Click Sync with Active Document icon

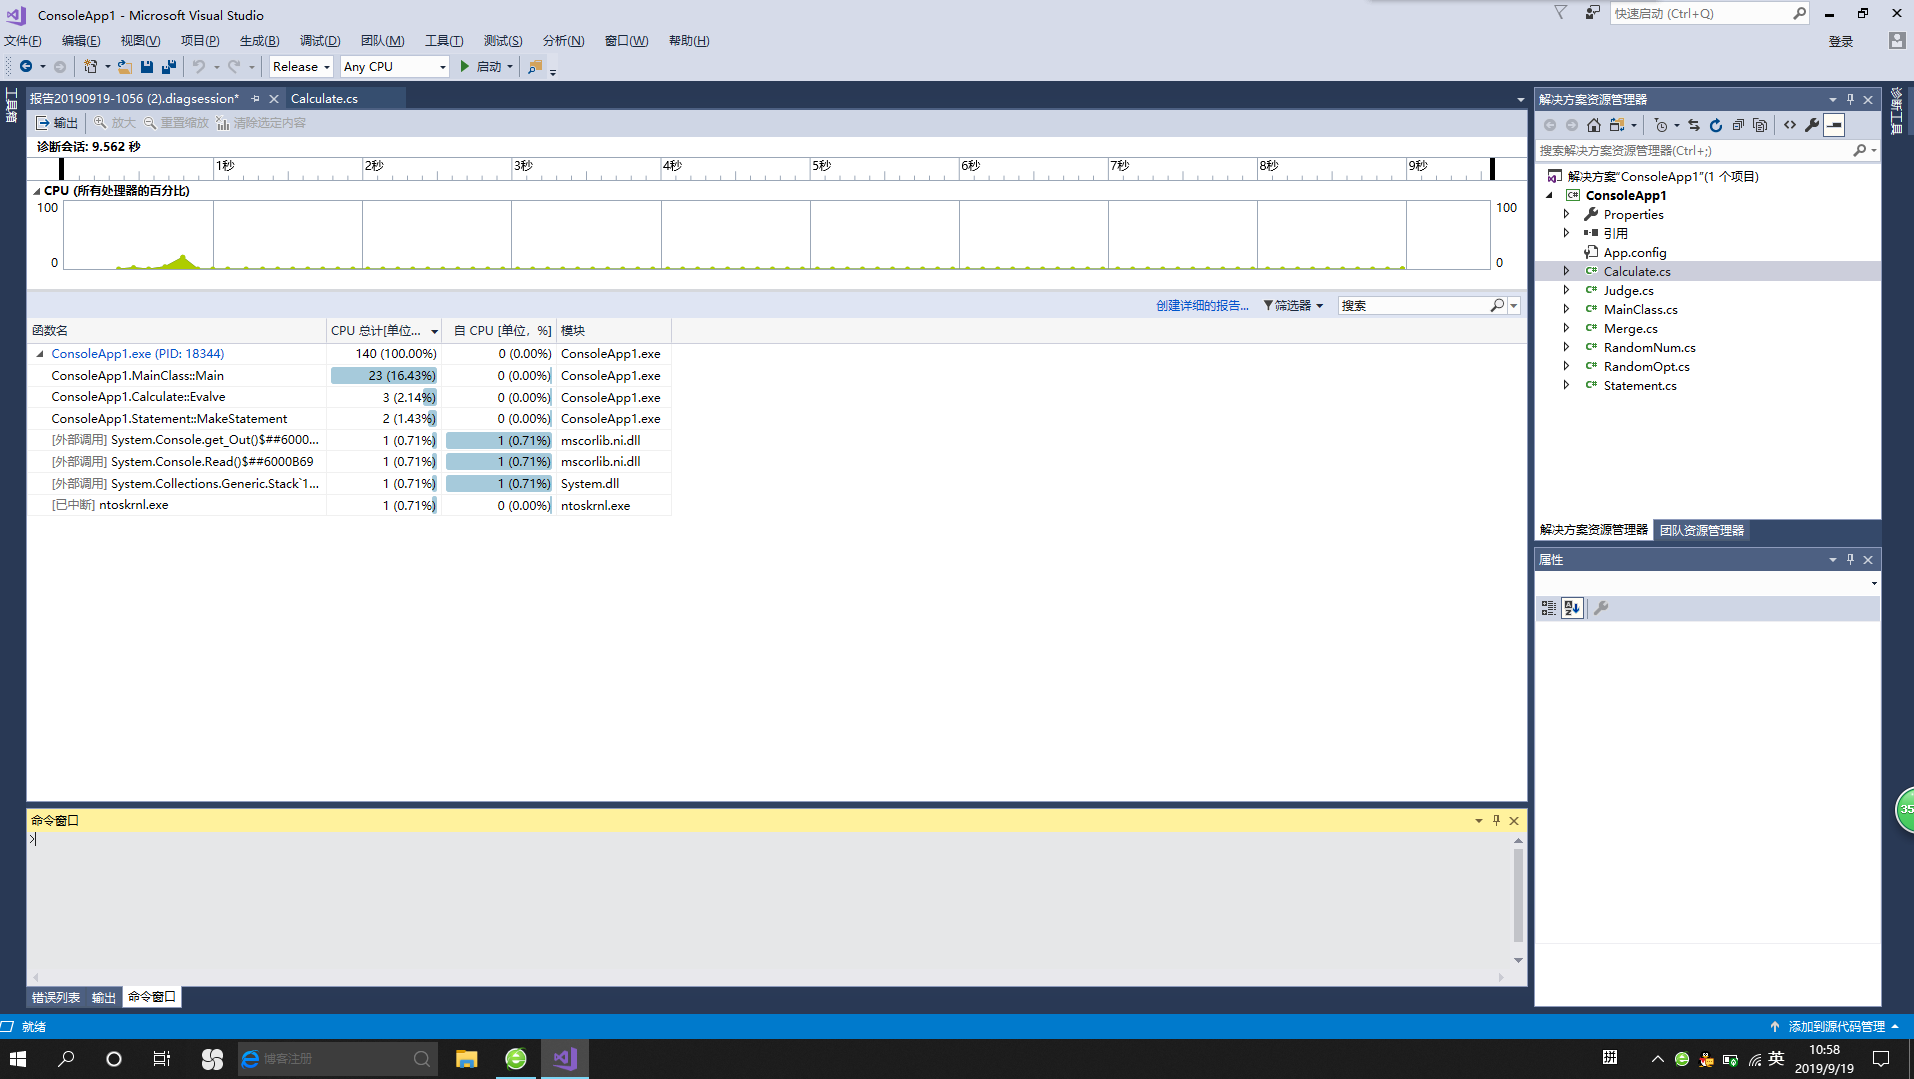point(1694,125)
